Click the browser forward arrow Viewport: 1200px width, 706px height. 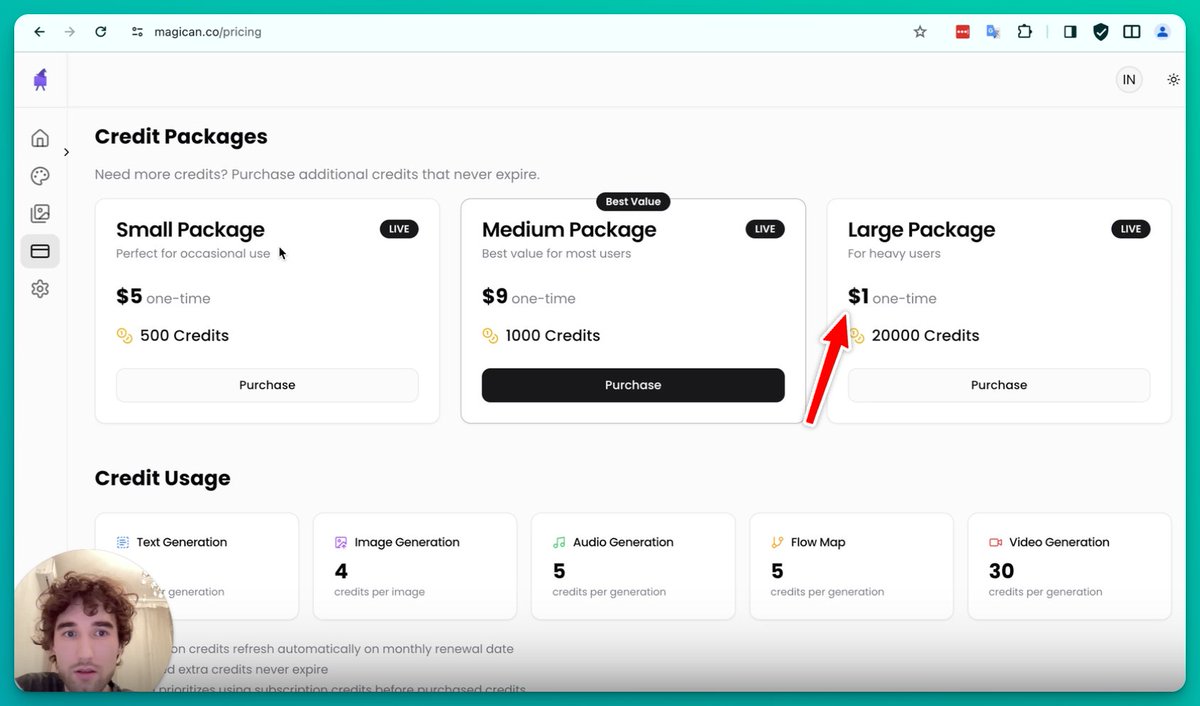point(69,32)
